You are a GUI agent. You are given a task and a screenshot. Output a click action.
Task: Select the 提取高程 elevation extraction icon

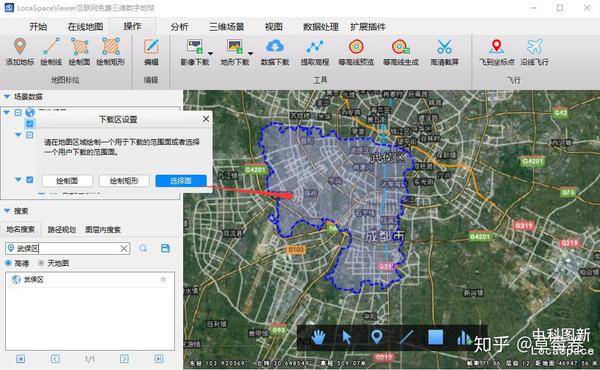click(315, 52)
